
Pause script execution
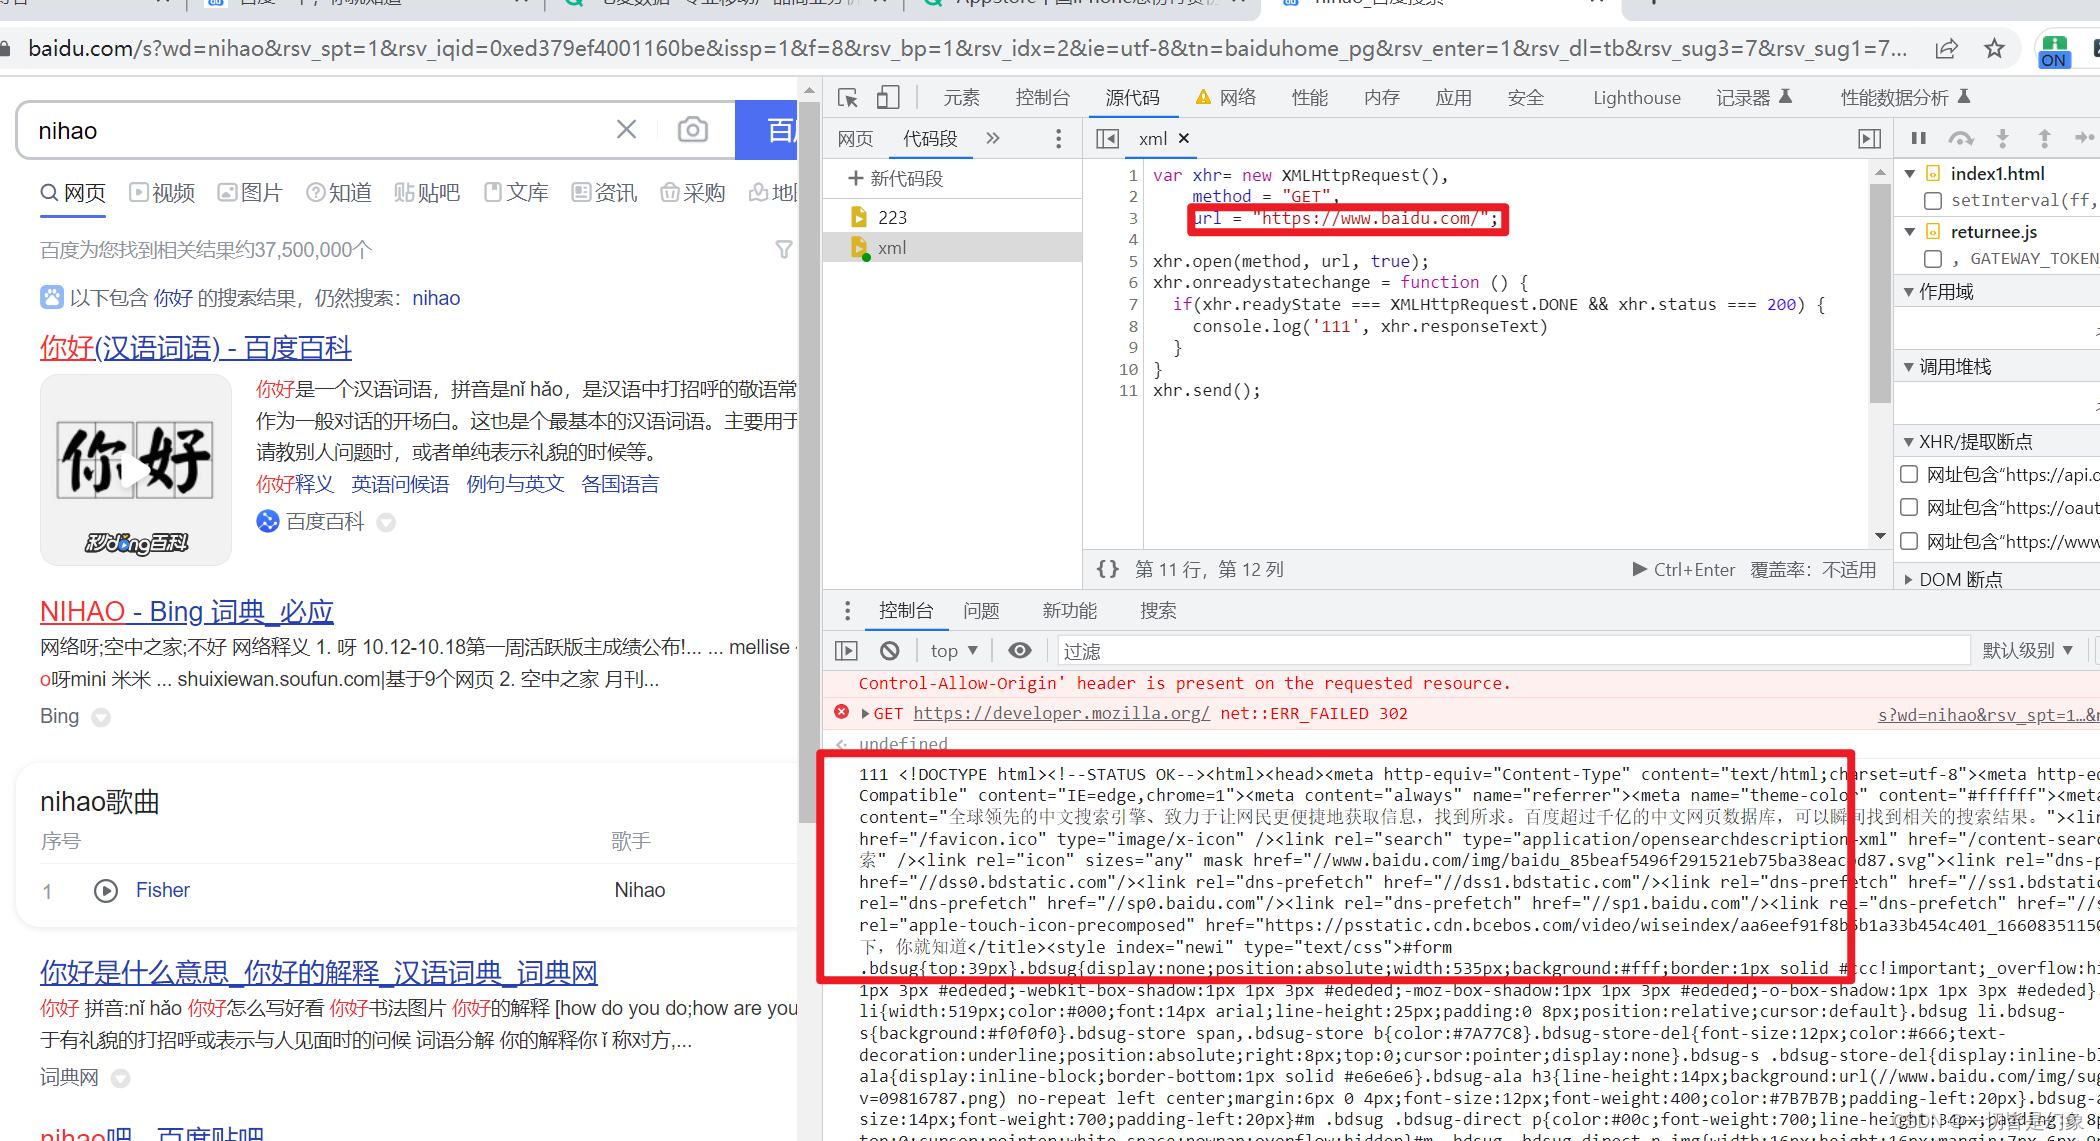point(1918,138)
